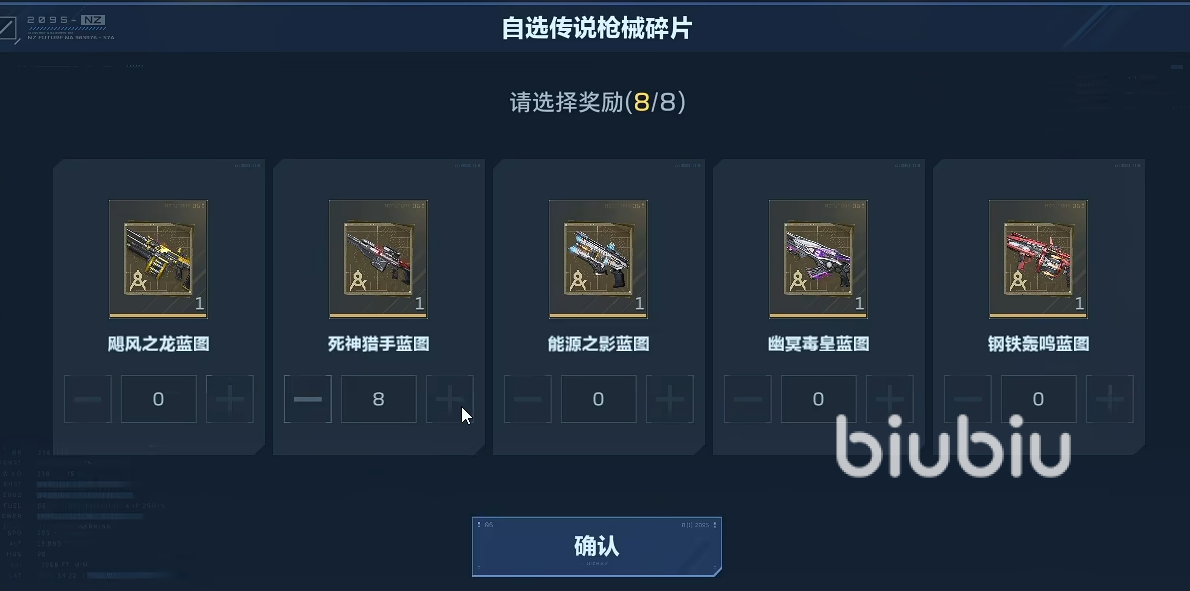Increase 飓风之龙蓝图 quantity with plus

[x=229, y=399]
